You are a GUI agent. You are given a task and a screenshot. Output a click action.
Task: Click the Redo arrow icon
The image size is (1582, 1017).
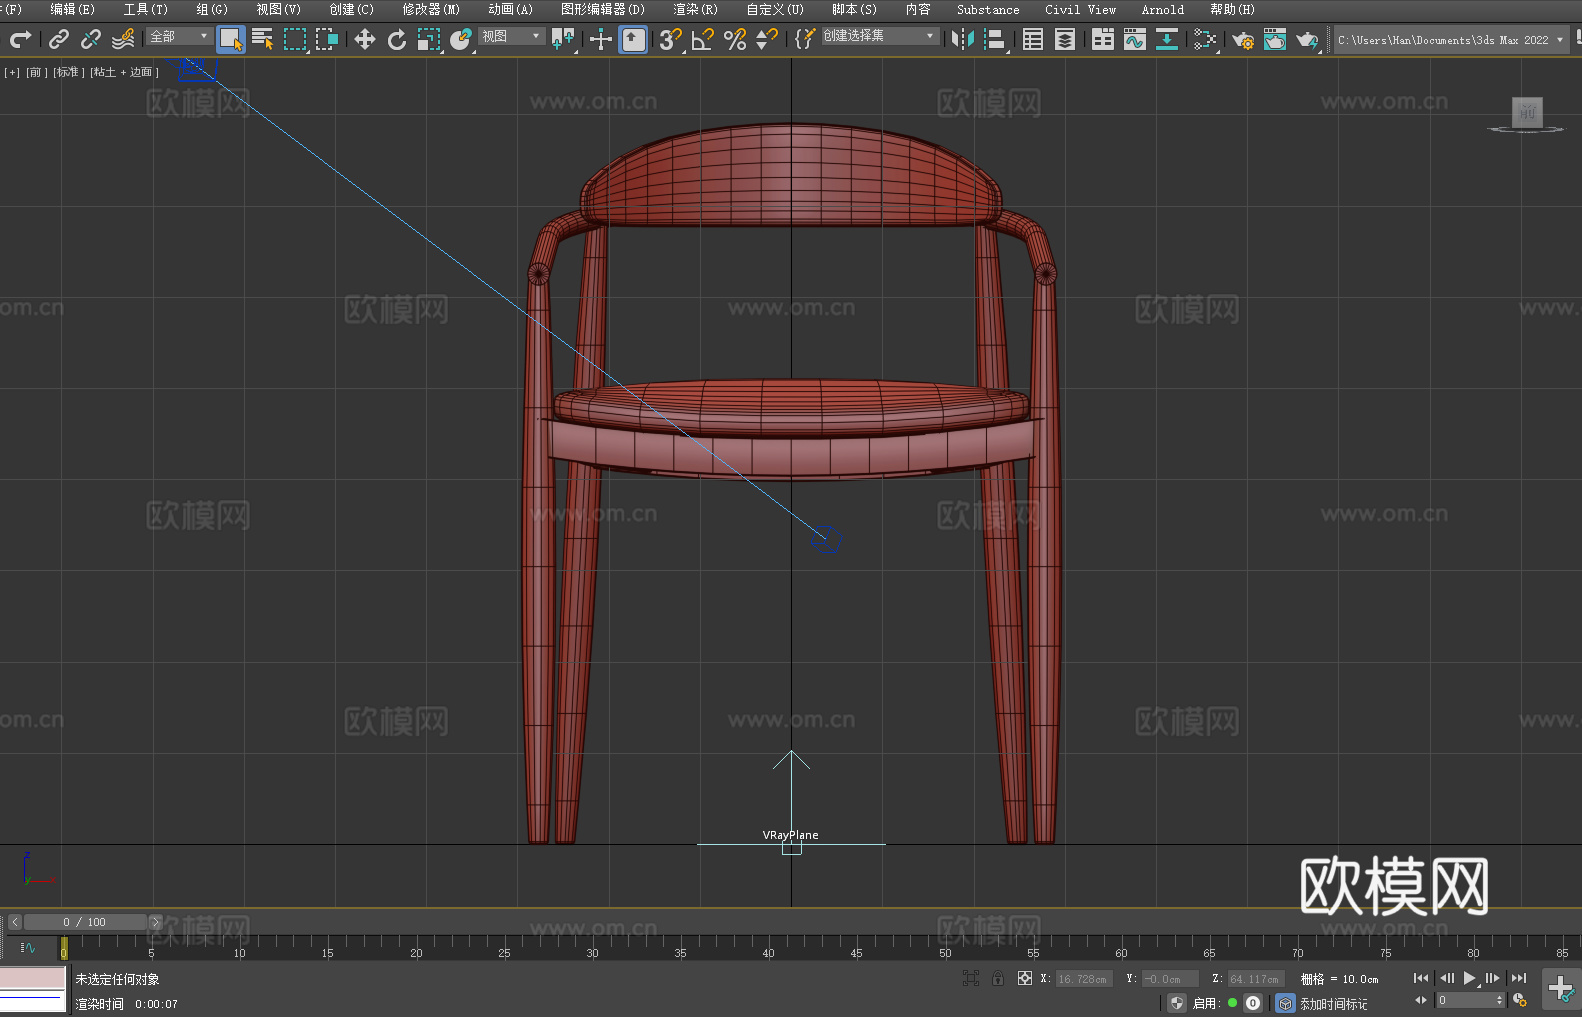pyautogui.click(x=20, y=39)
